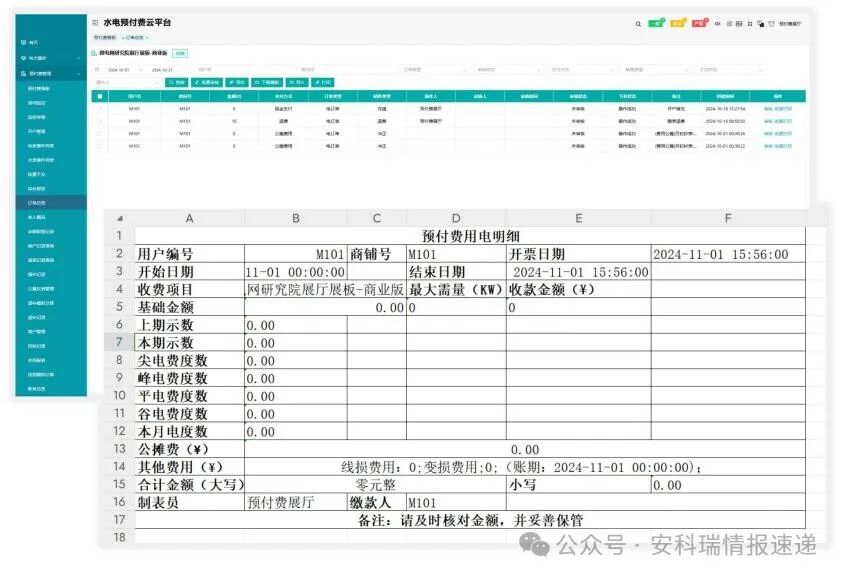Click the 开票日期 cell
Viewport: 844px width, 579px height.
[x=579, y=253]
